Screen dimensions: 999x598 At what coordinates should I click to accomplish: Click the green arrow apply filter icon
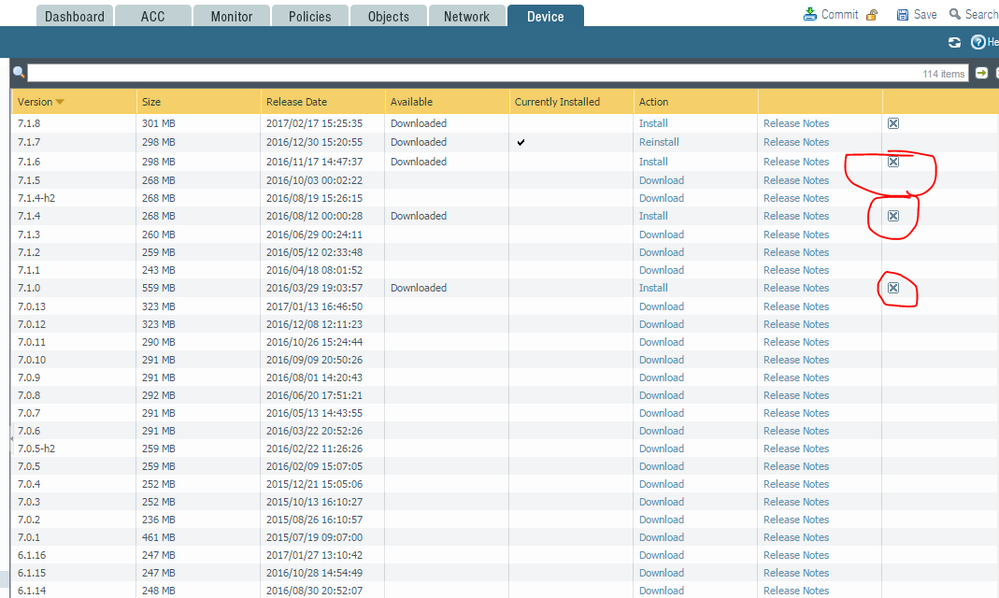tap(981, 73)
